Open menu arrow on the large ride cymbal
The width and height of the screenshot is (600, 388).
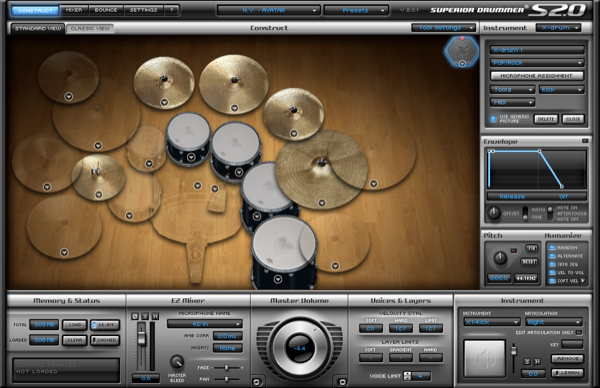(322, 203)
